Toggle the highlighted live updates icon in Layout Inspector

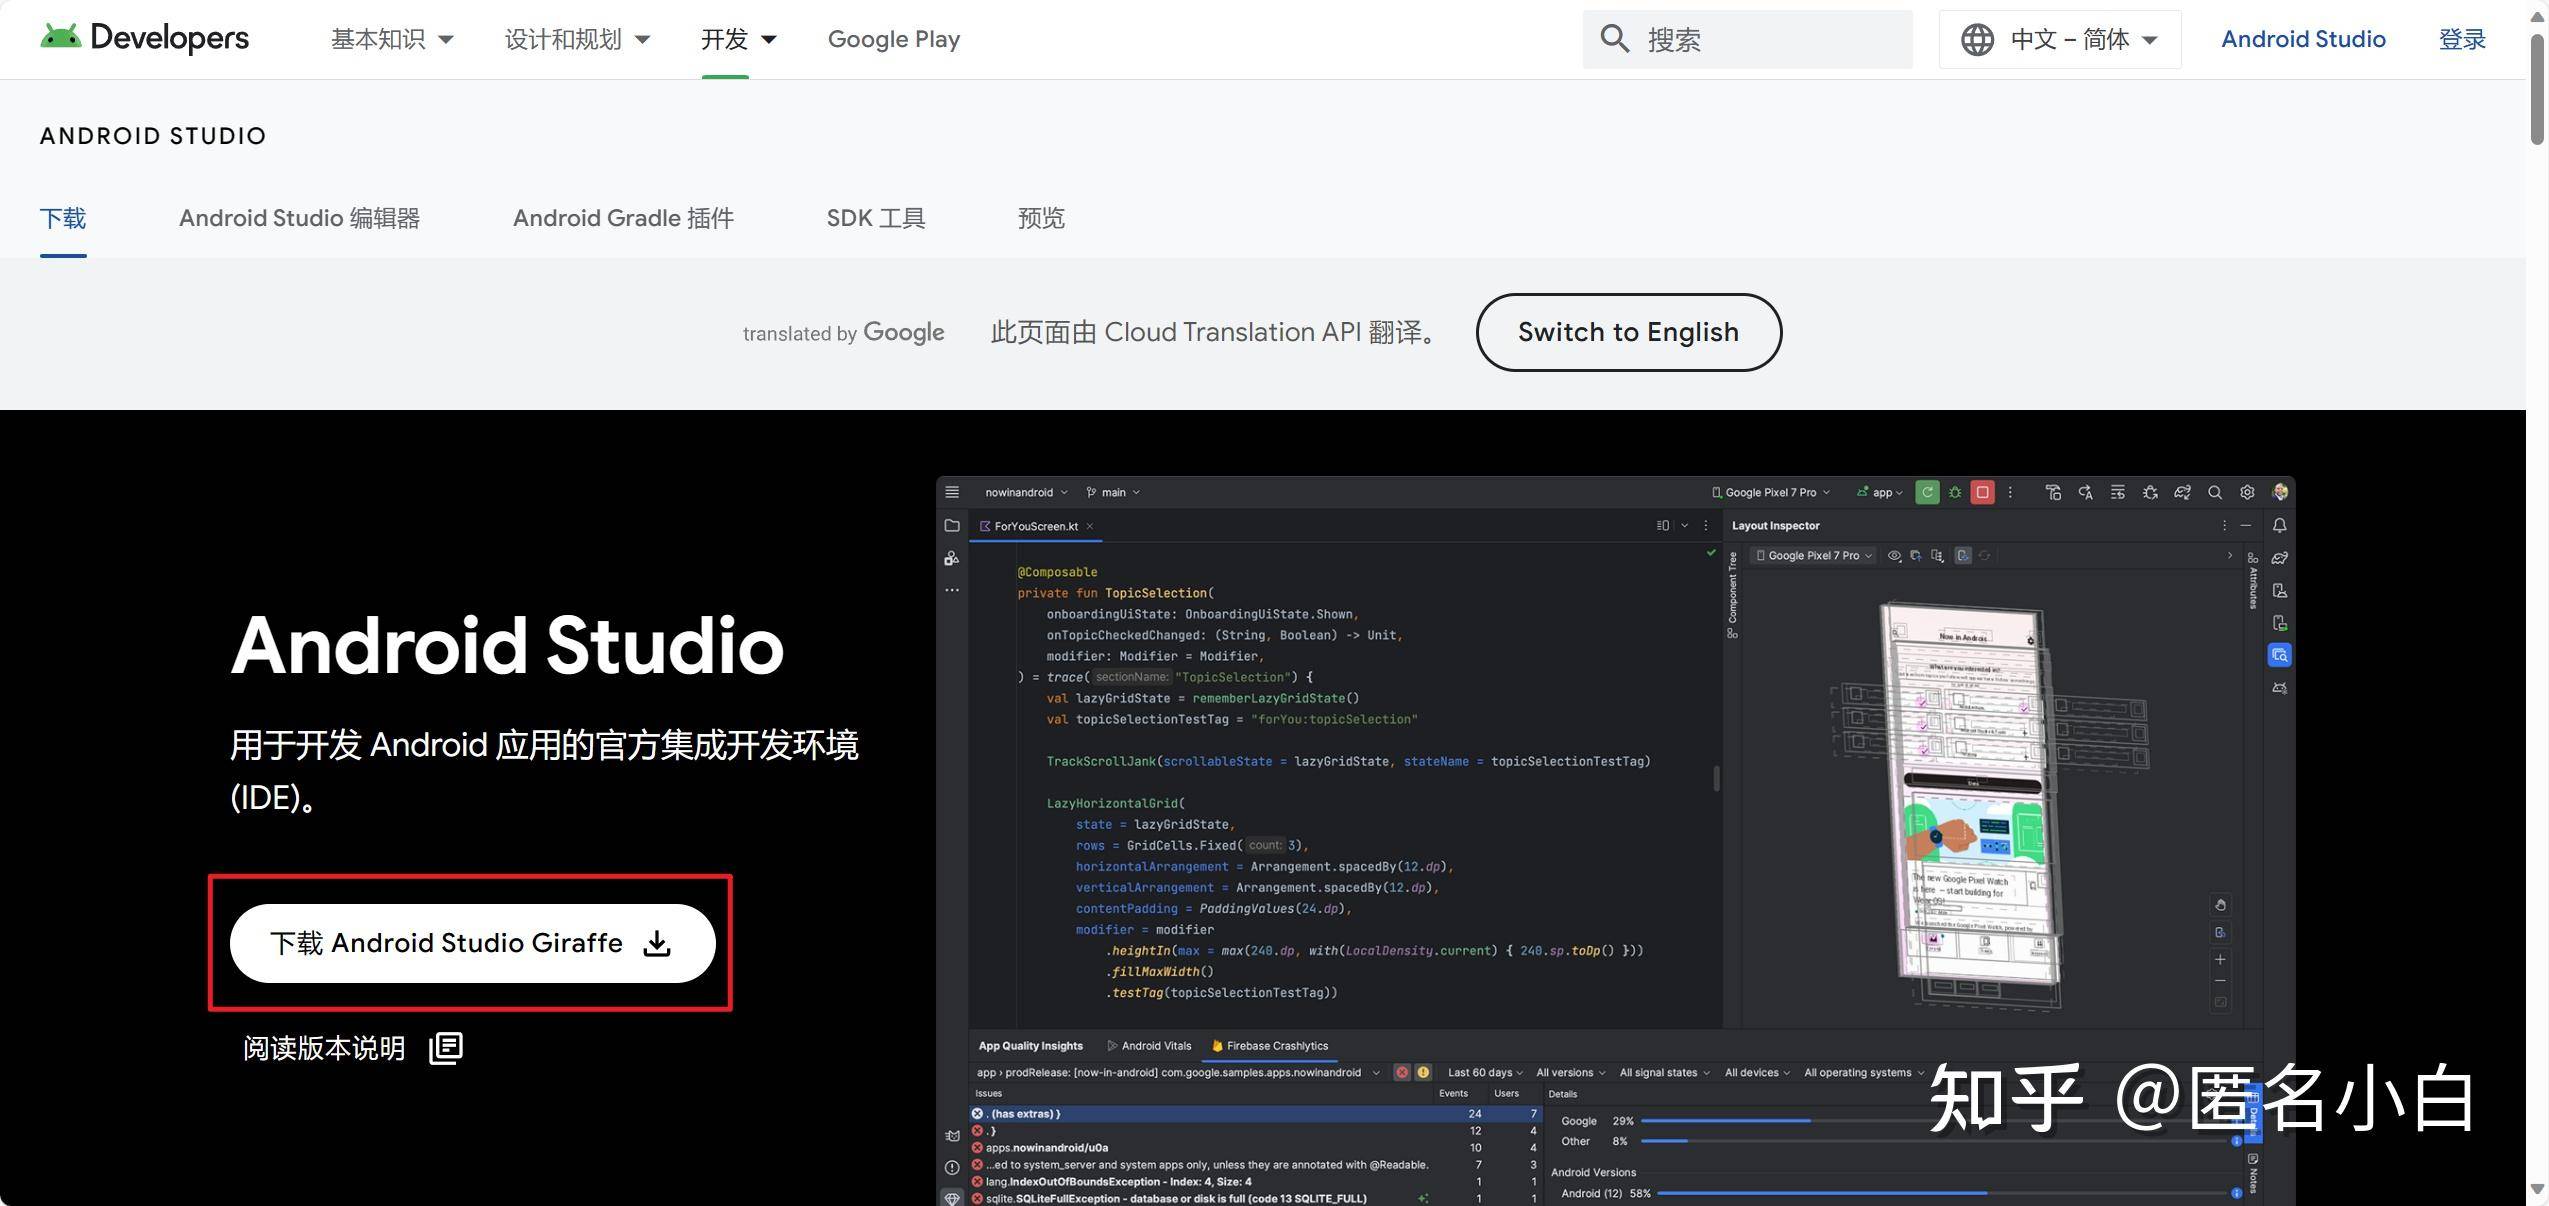pyautogui.click(x=1964, y=556)
